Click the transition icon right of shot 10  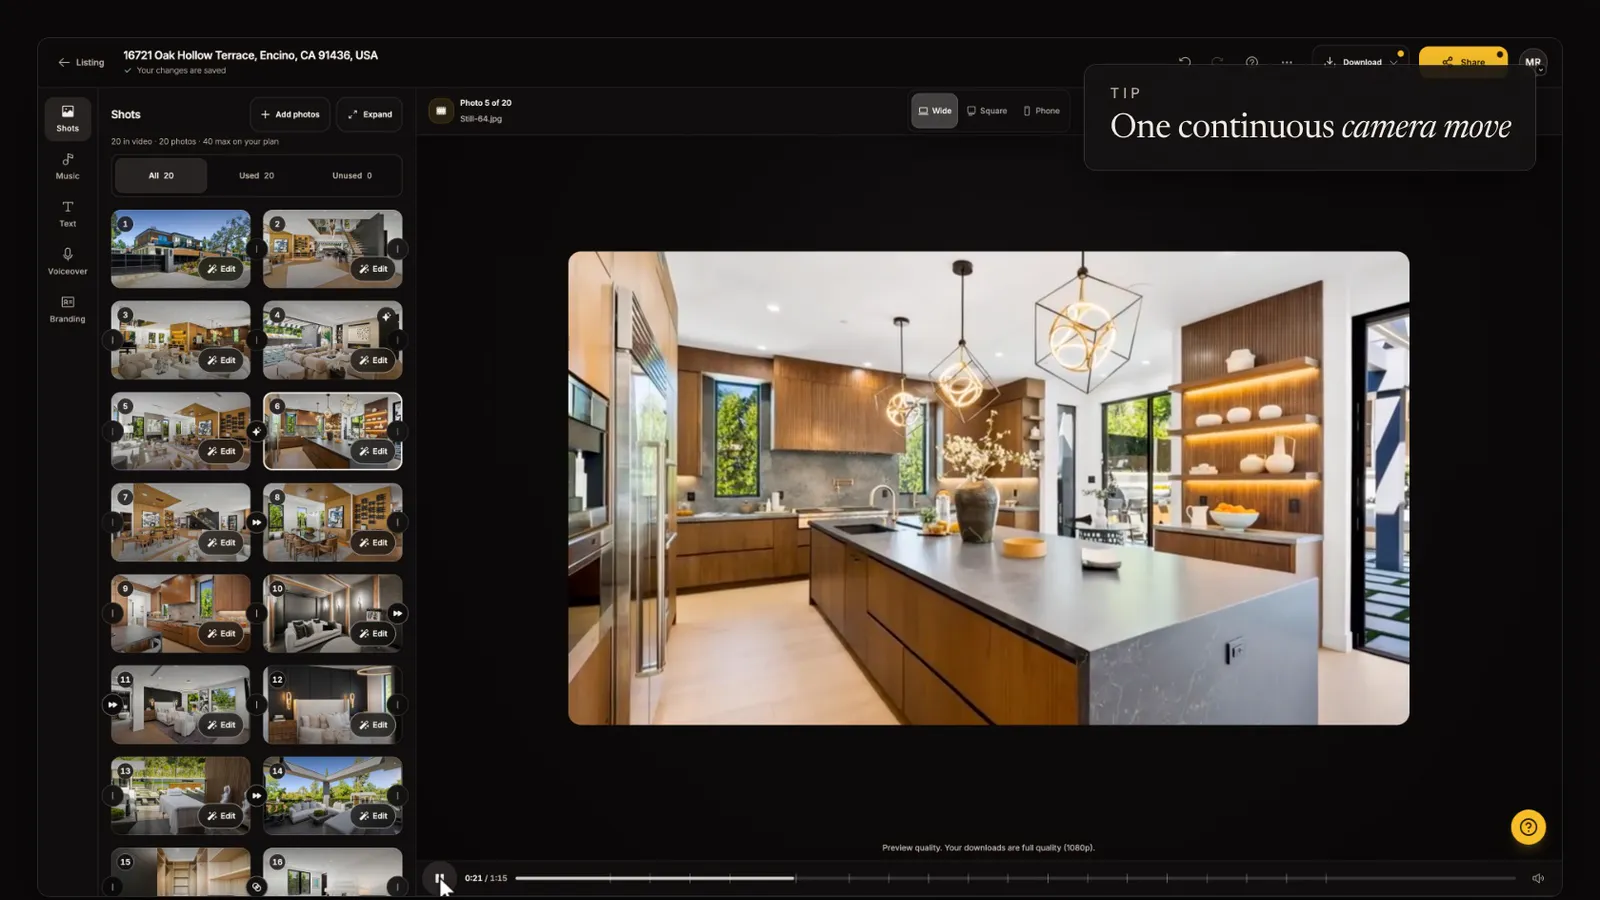(x=398, y=613)
